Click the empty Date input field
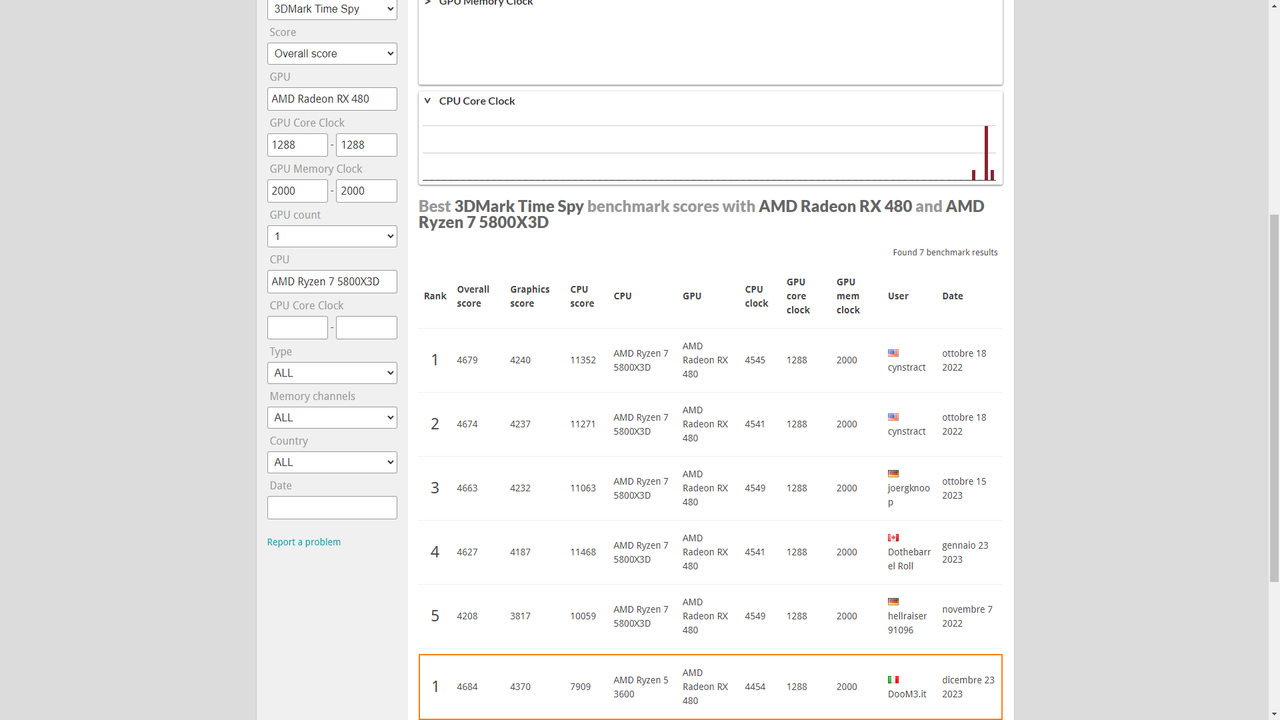Image resolution: width=1280 pixels, height=720 pixels. coord(332,508)
